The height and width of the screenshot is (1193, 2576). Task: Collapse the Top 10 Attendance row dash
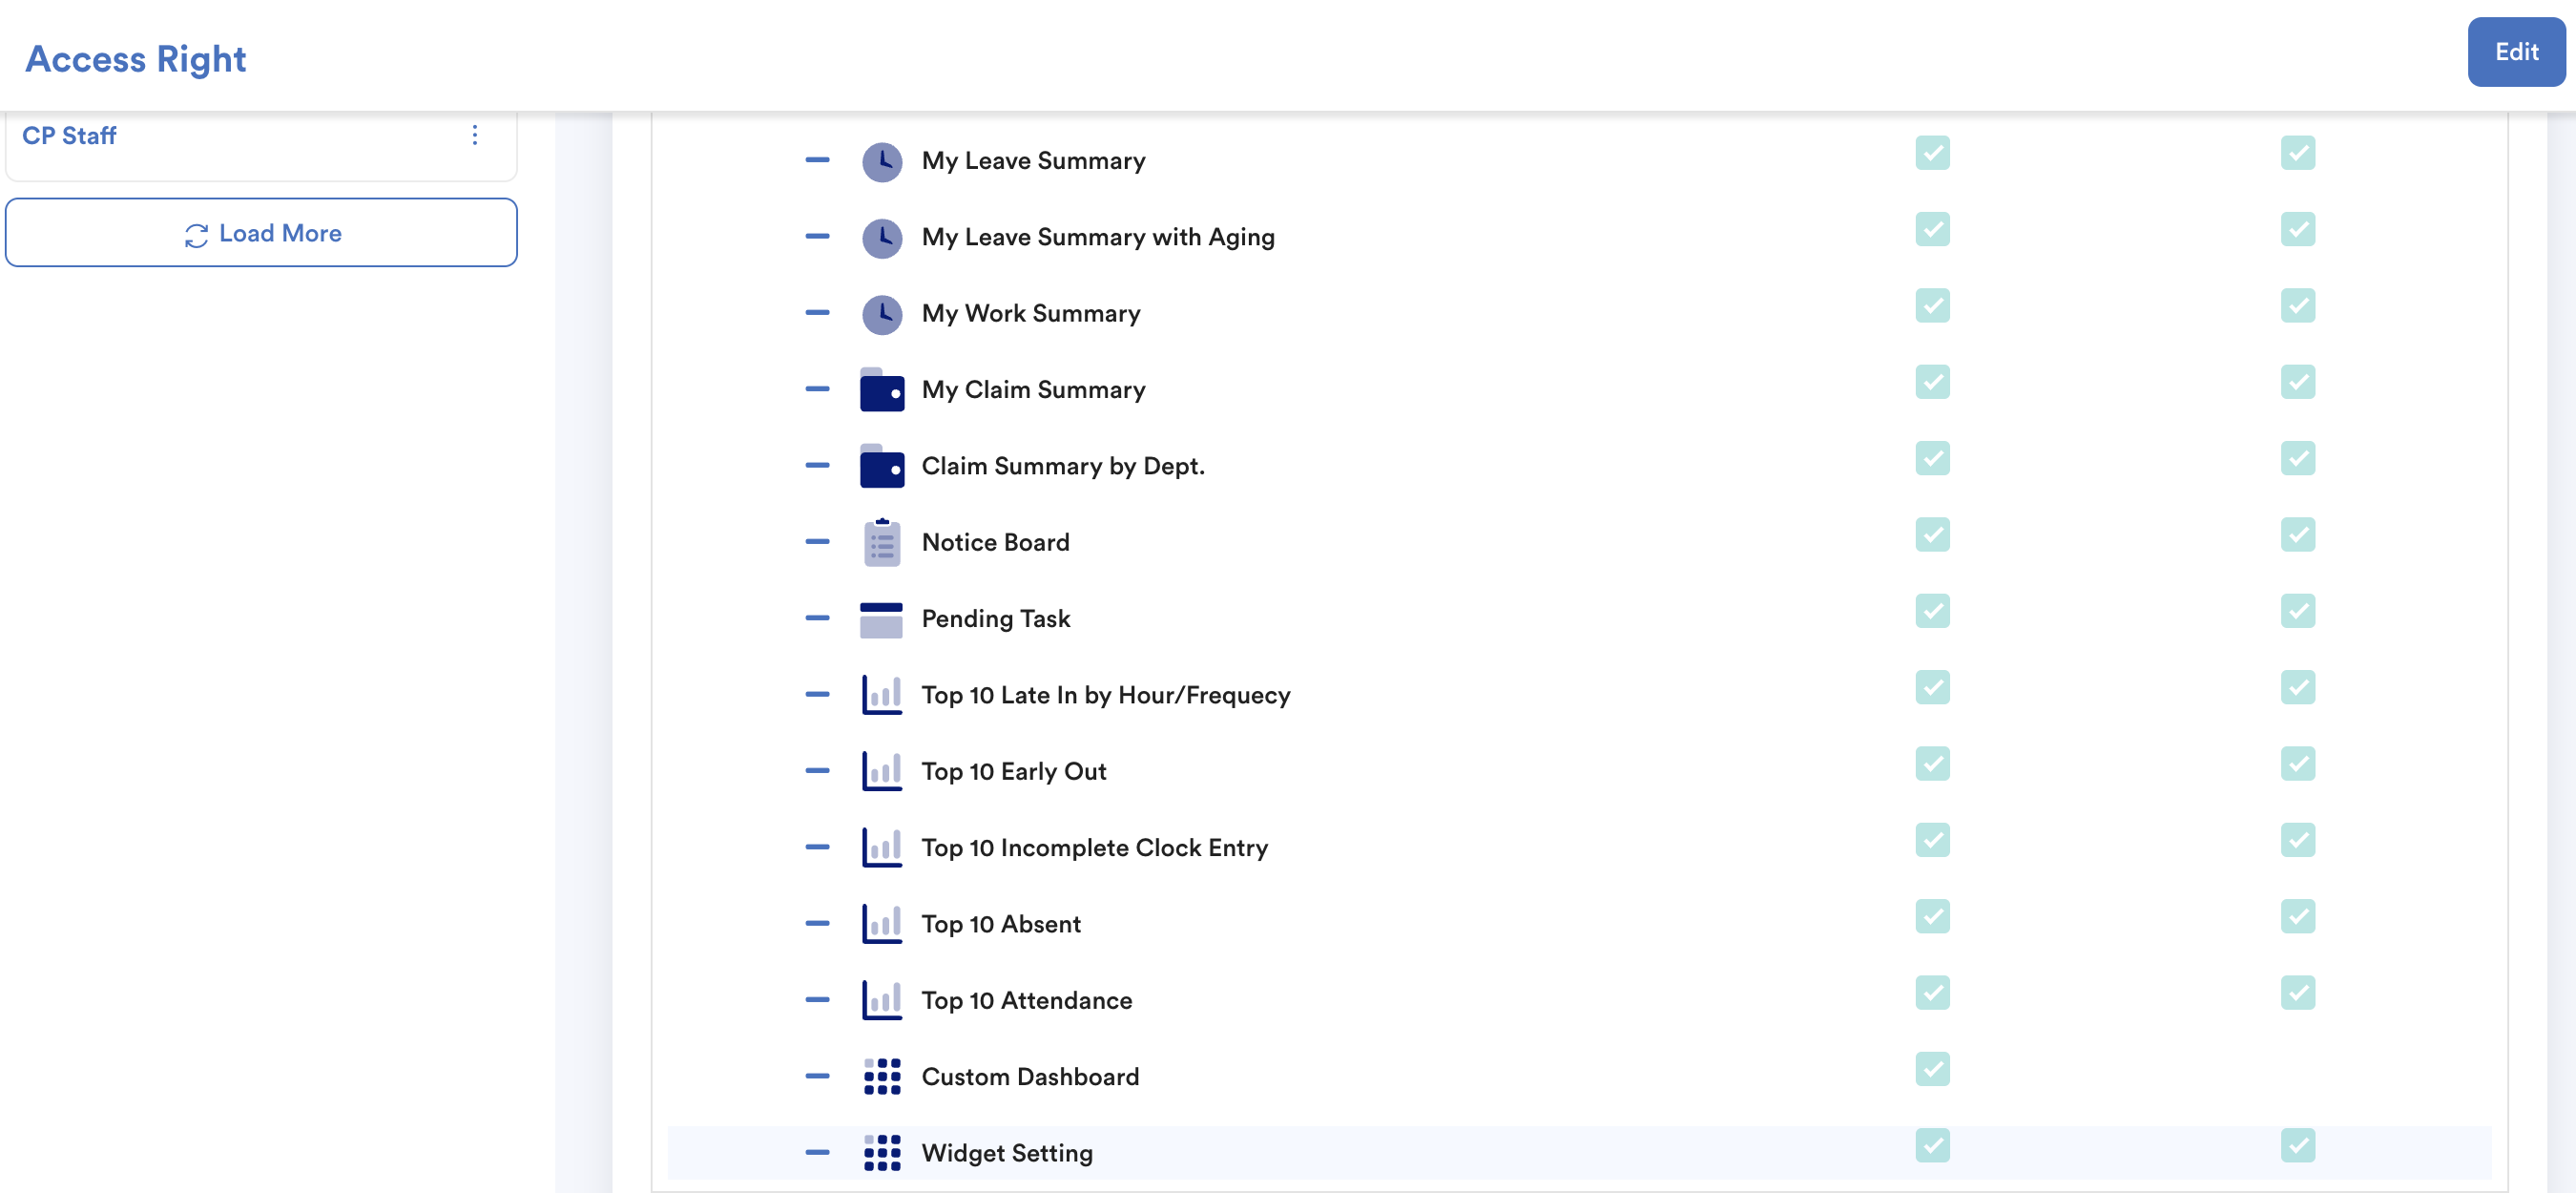[817, 1000]
